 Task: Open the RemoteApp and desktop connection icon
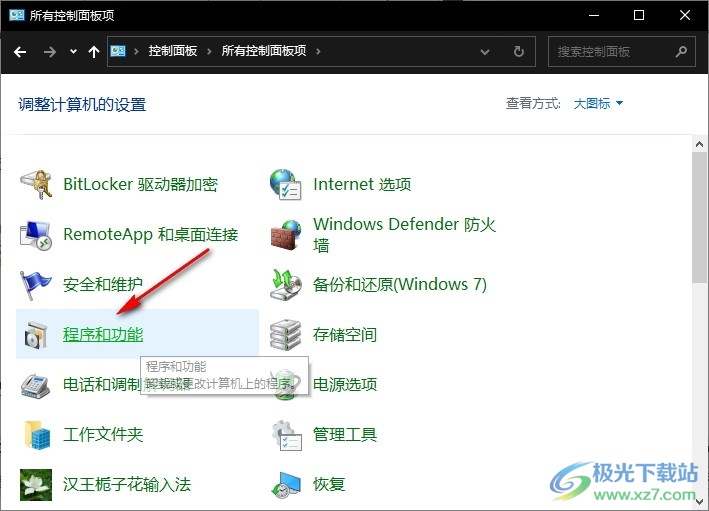tap(36, 235)
